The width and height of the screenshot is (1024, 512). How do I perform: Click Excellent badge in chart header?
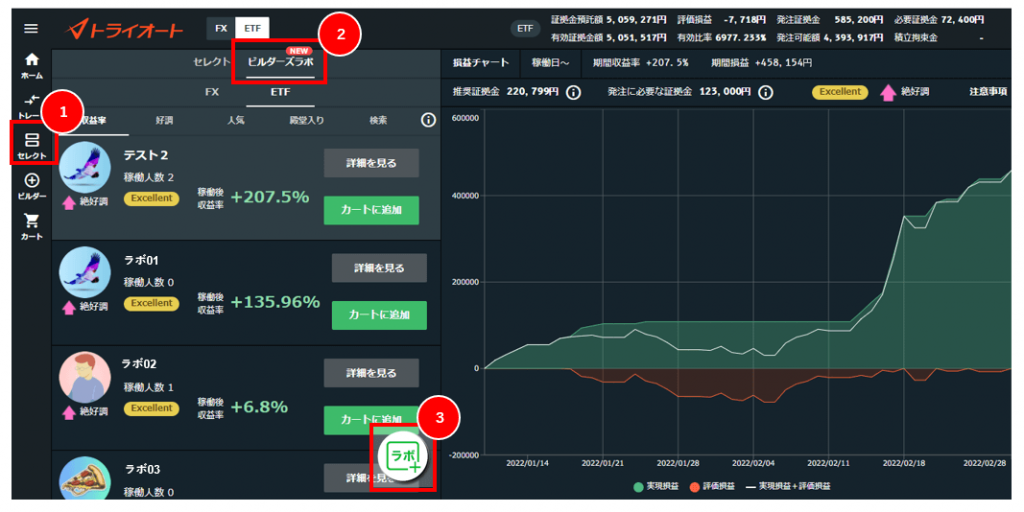840,92
